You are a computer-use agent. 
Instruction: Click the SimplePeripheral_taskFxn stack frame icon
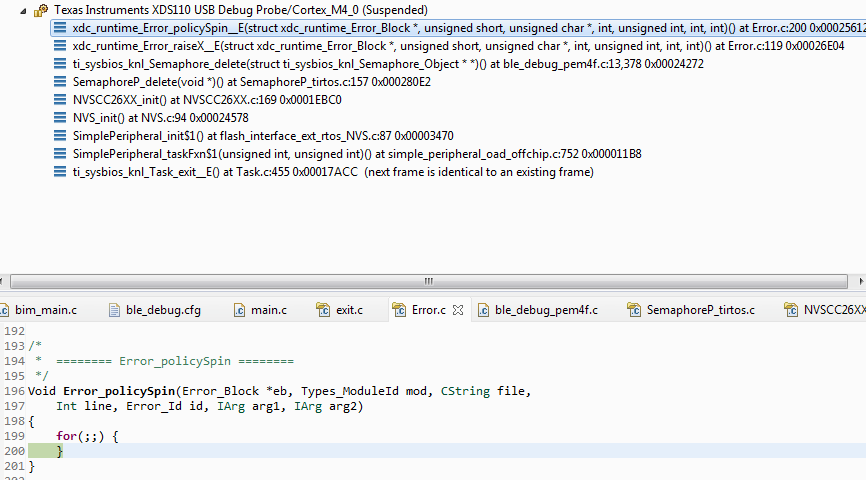pos(60,154)
